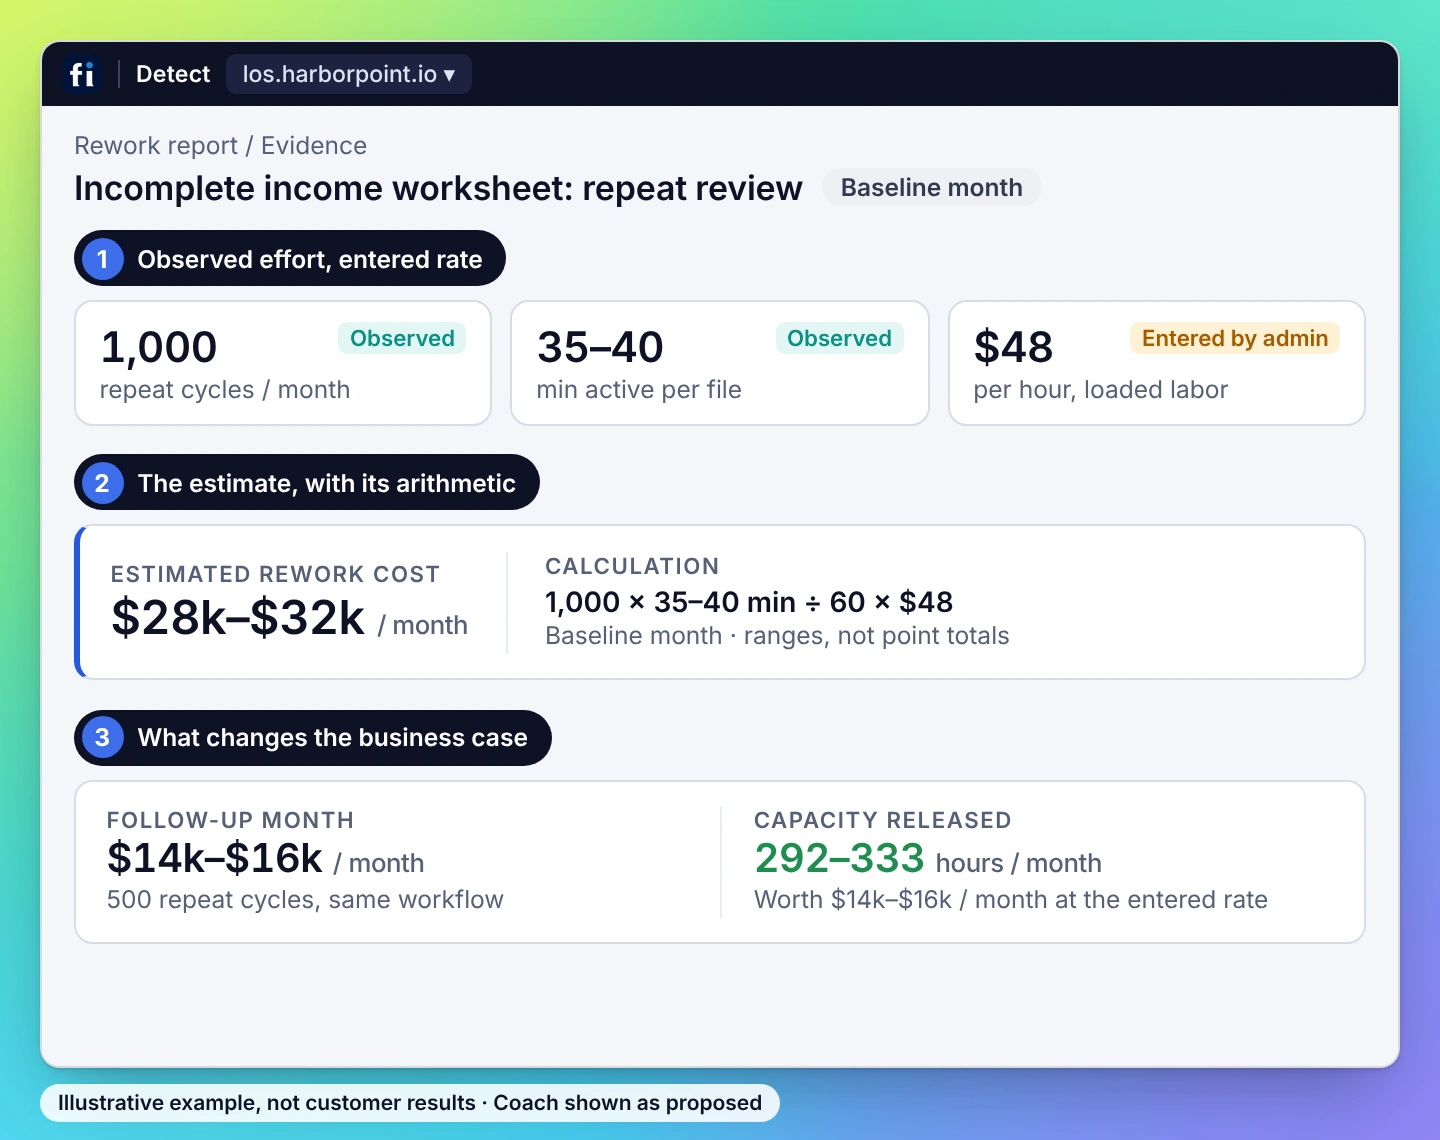This screenshot has width=1440, height=1140.
Task: Click the Evidence breadcrumb
Action: tap(314, 146)
